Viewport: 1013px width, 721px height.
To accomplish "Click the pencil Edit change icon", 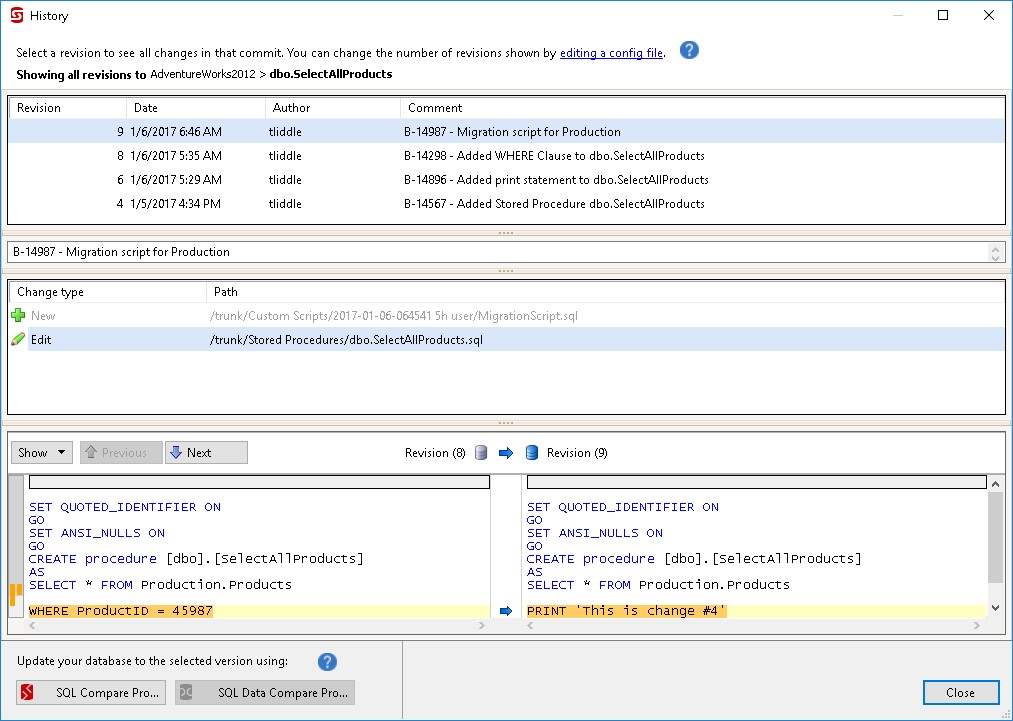I will [x=18, y=340].
